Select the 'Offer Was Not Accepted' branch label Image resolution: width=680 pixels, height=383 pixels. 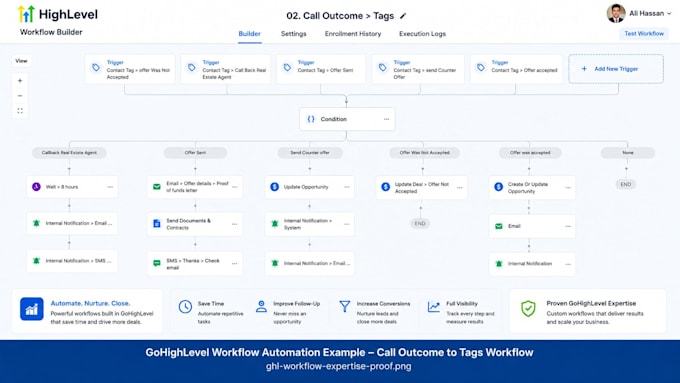coord(425,153)
